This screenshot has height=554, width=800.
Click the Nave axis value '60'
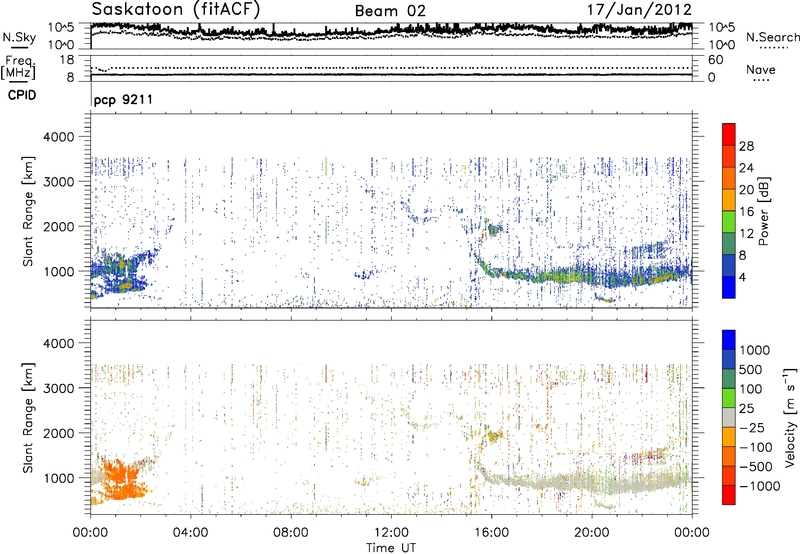click(x=716, y=60)
